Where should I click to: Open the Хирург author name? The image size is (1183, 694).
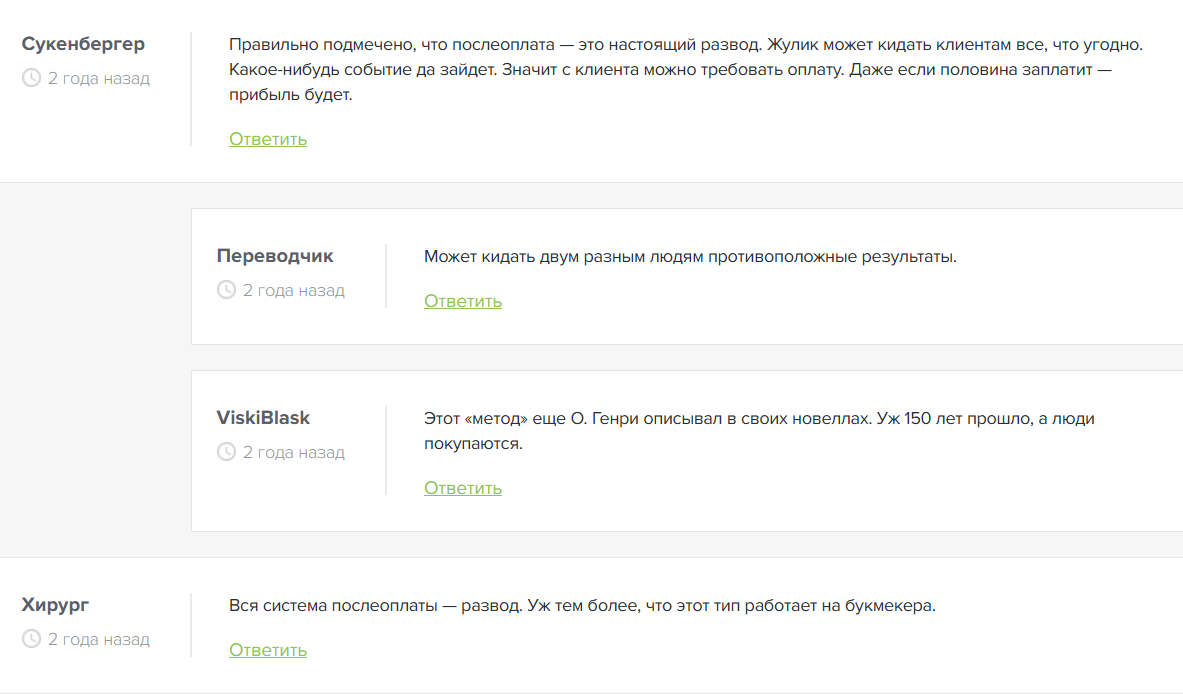tap(55, 605)
